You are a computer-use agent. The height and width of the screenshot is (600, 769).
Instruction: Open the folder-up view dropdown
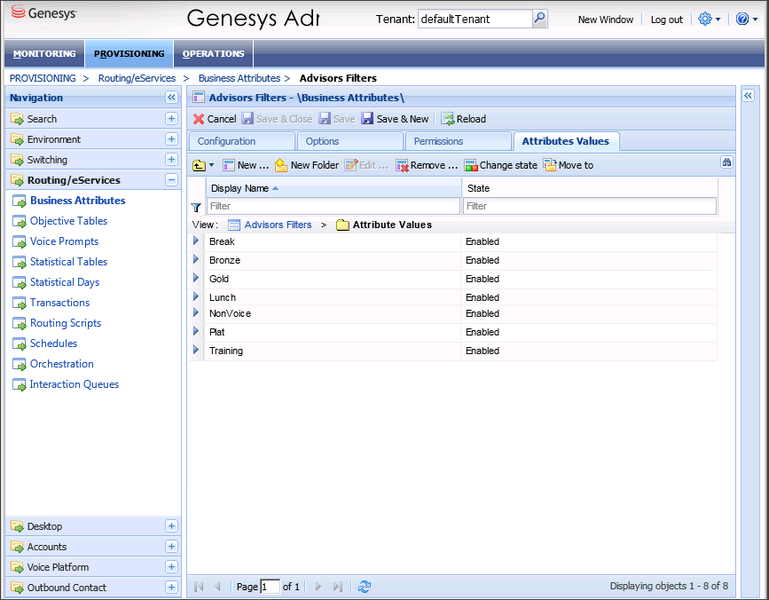(203, 165)
